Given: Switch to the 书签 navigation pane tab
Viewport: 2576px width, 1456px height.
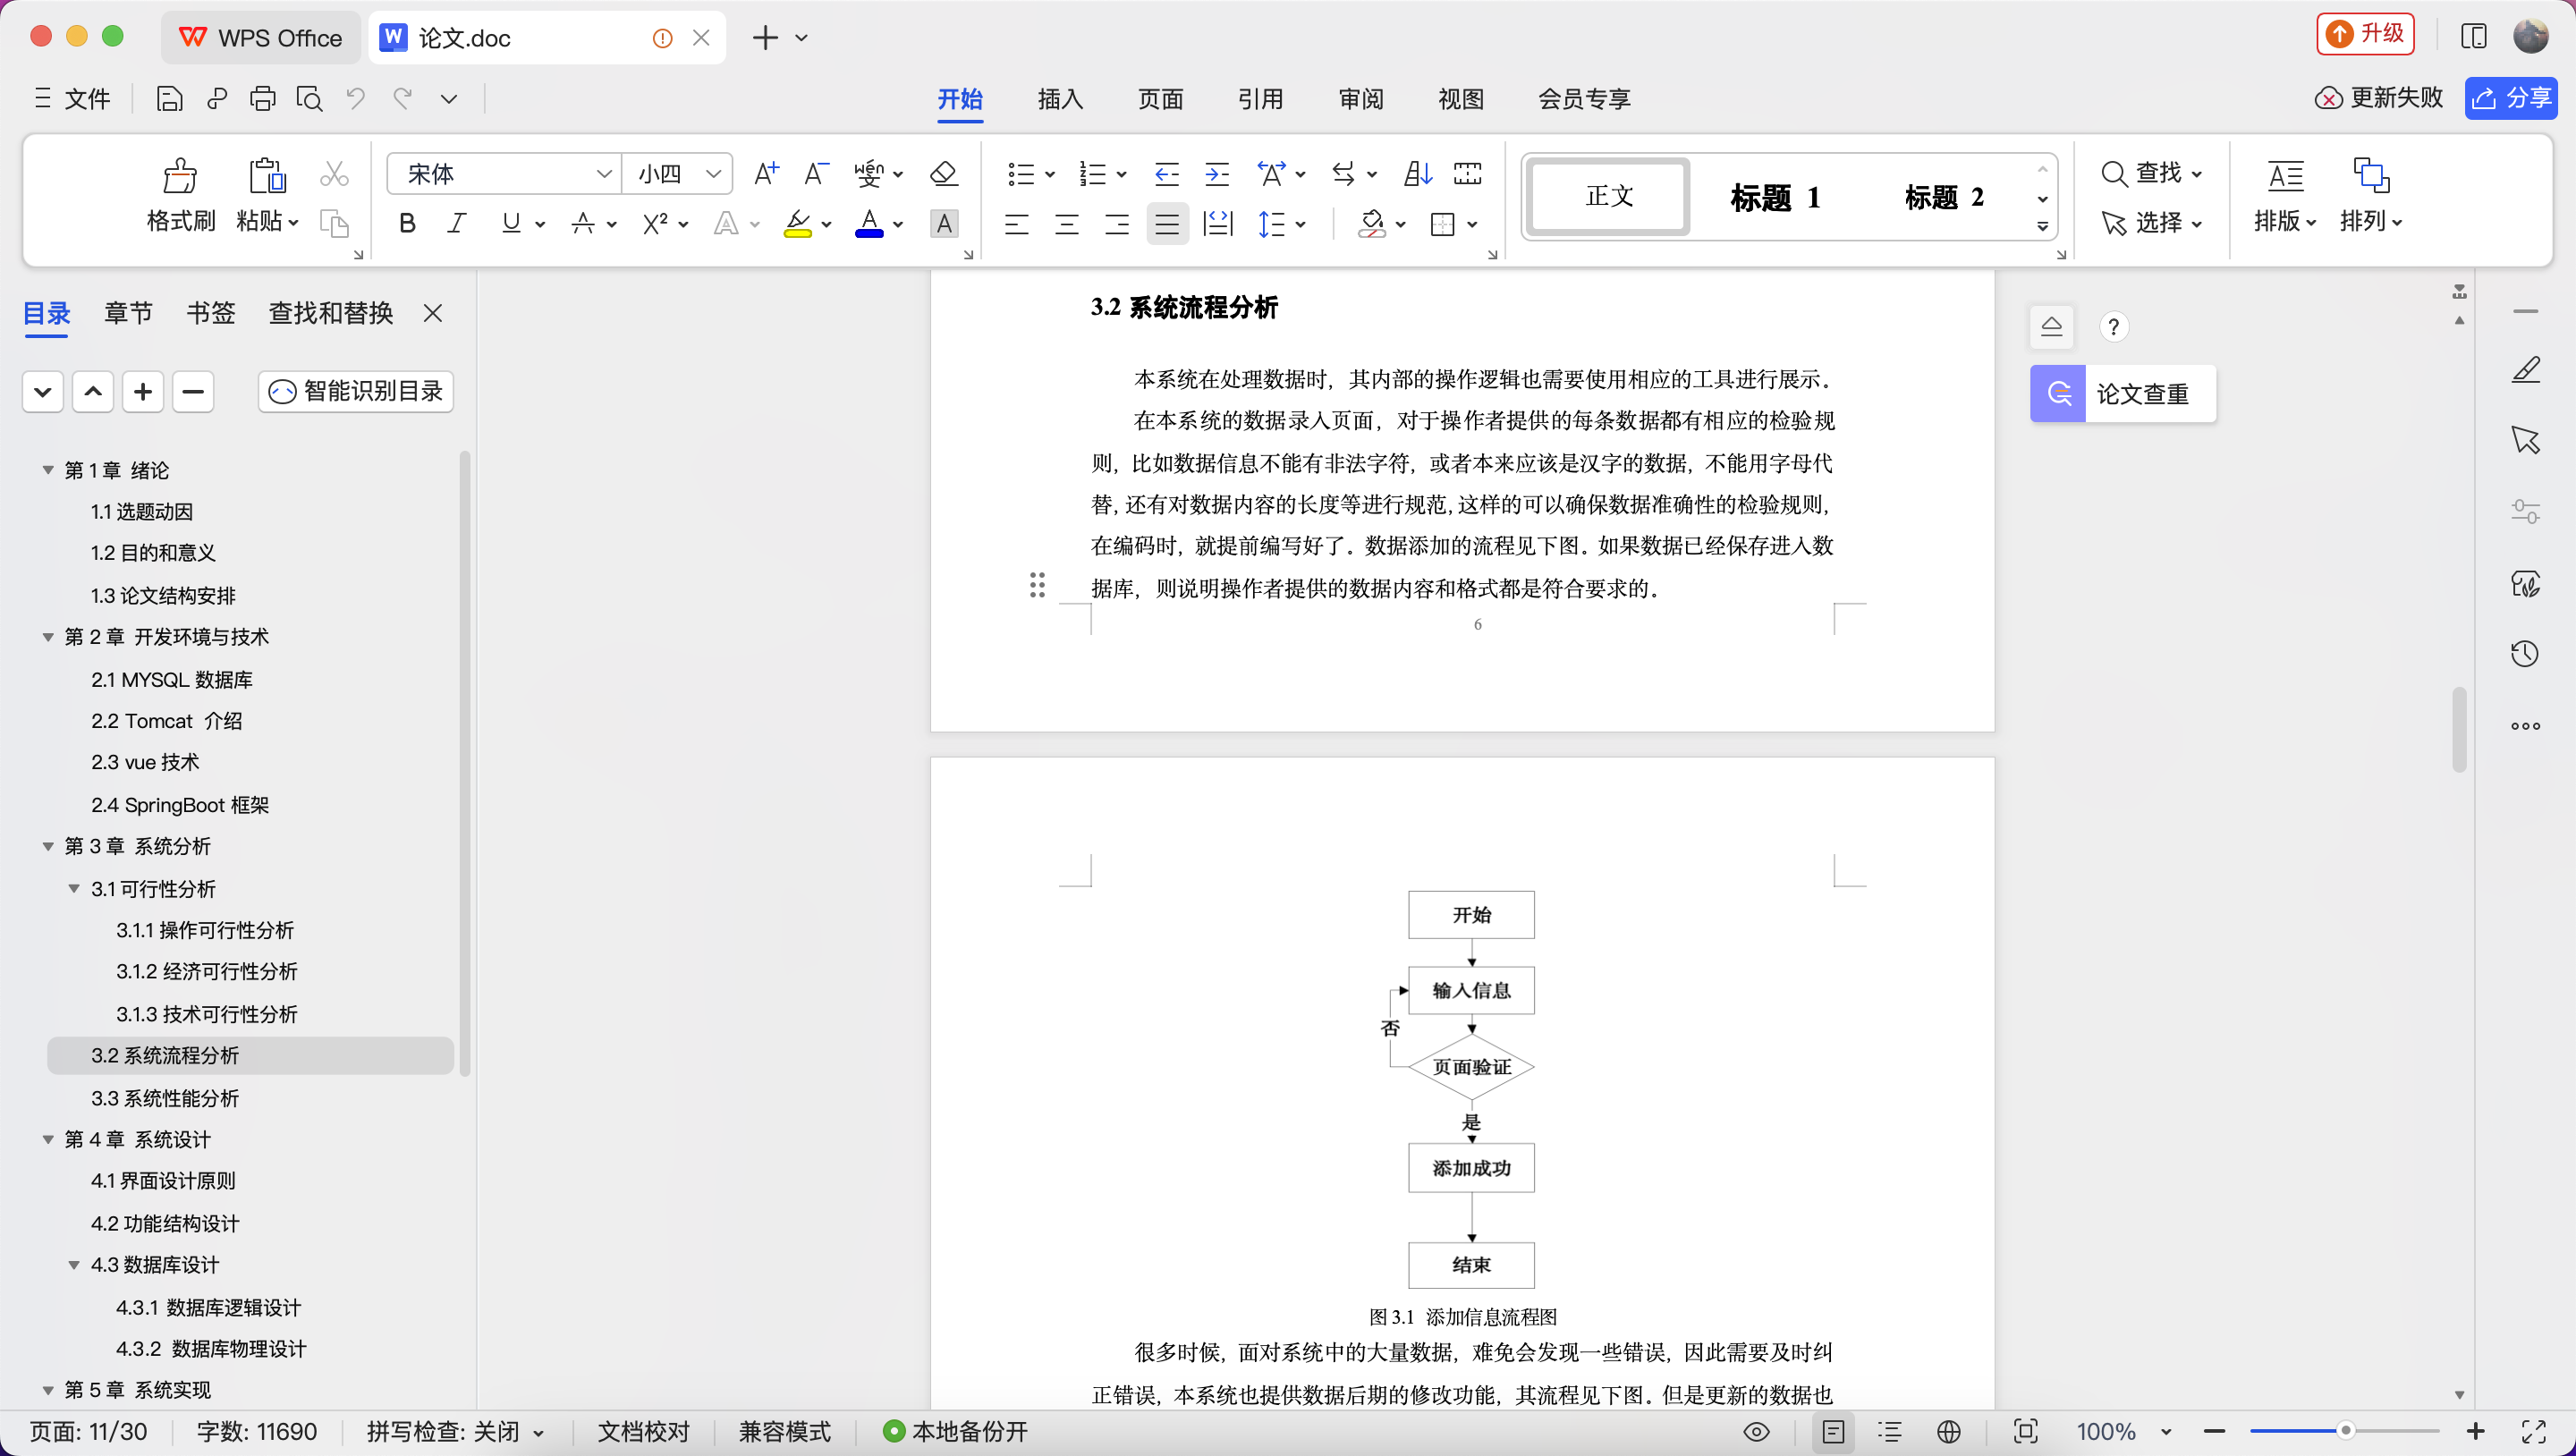Looking at the screenshot, I should 210,313.
